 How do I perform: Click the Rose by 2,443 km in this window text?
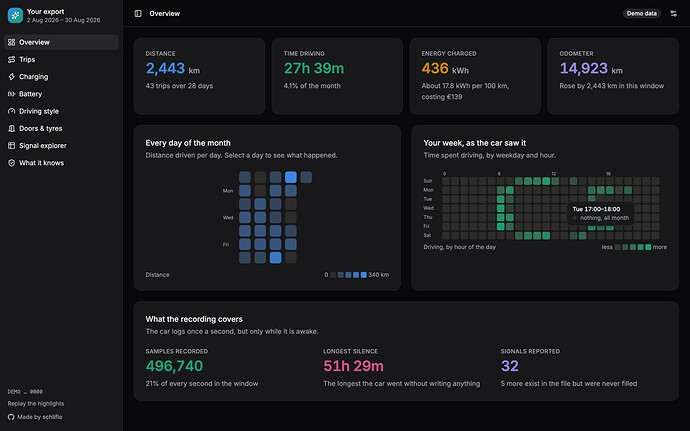pos(611,86)
